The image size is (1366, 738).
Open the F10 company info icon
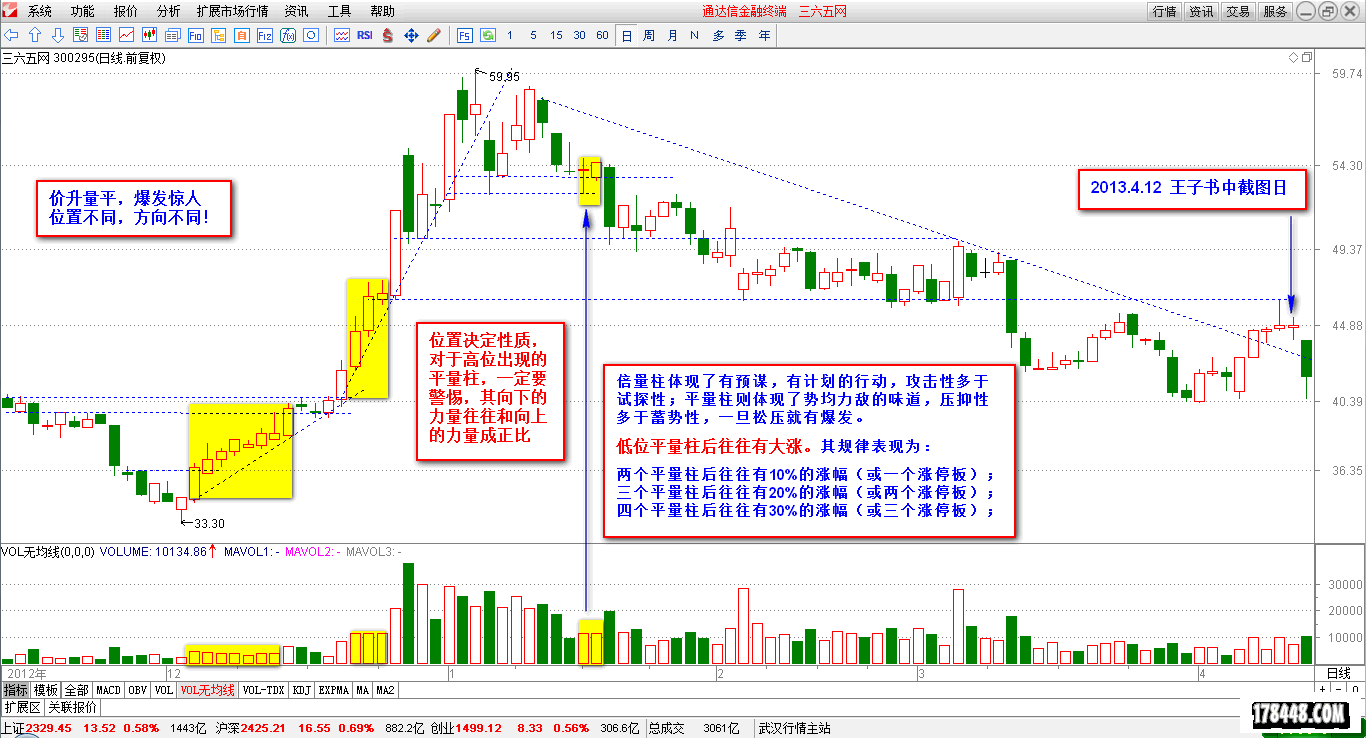coord(195,35)
